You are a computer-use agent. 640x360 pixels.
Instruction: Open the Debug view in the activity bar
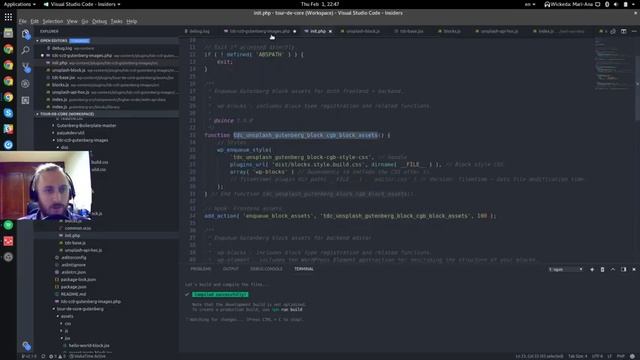point(25,84)
